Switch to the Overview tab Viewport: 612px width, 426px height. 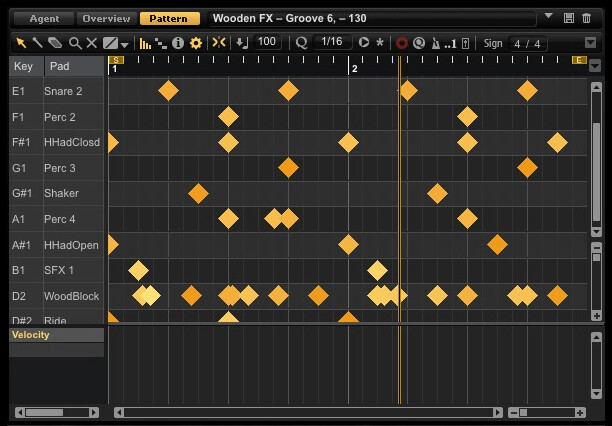106,18
